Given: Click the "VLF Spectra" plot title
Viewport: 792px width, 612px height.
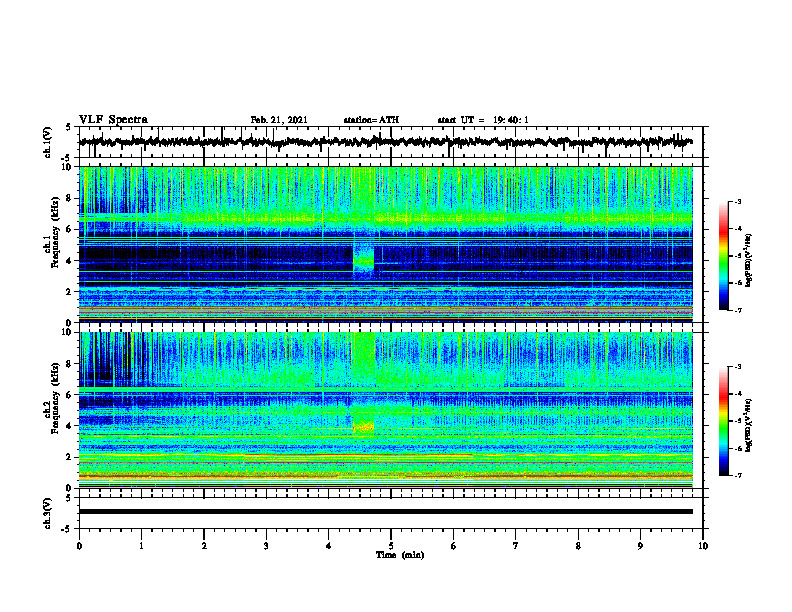Looking at the screenshot, I should click(x=113, y=120).
